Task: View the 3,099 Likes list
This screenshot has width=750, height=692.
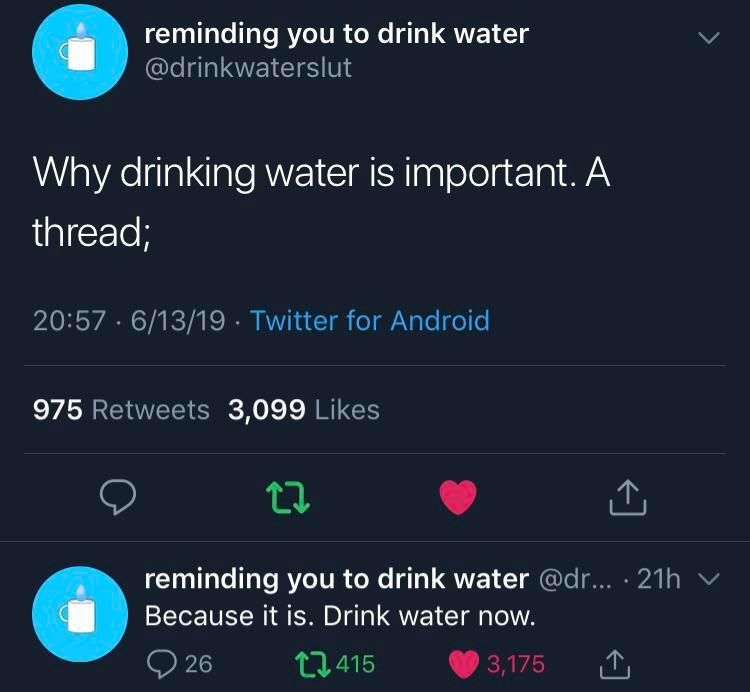Action: (304, 410)
